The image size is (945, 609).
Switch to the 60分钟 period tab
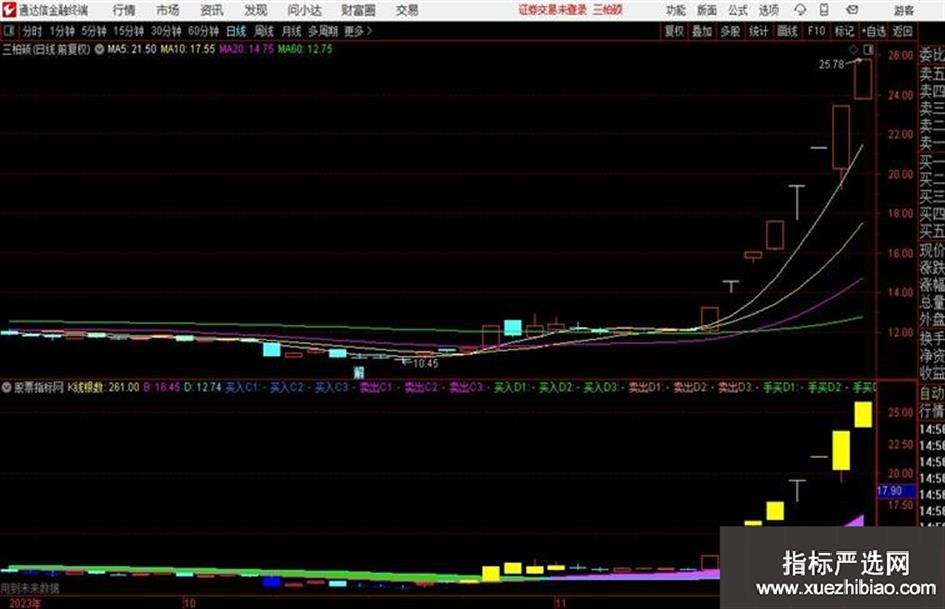(204, 31)
